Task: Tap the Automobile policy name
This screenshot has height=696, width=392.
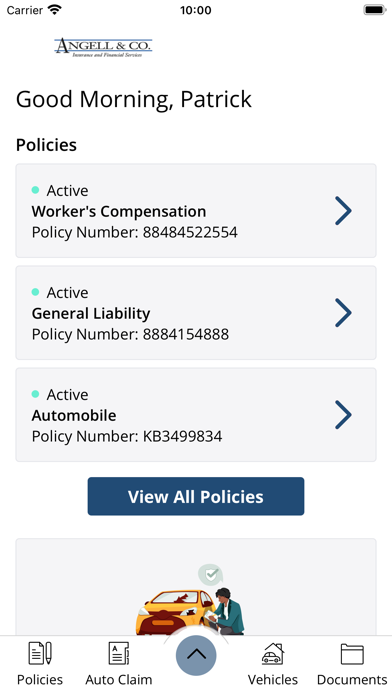Action: coord(74,415)
